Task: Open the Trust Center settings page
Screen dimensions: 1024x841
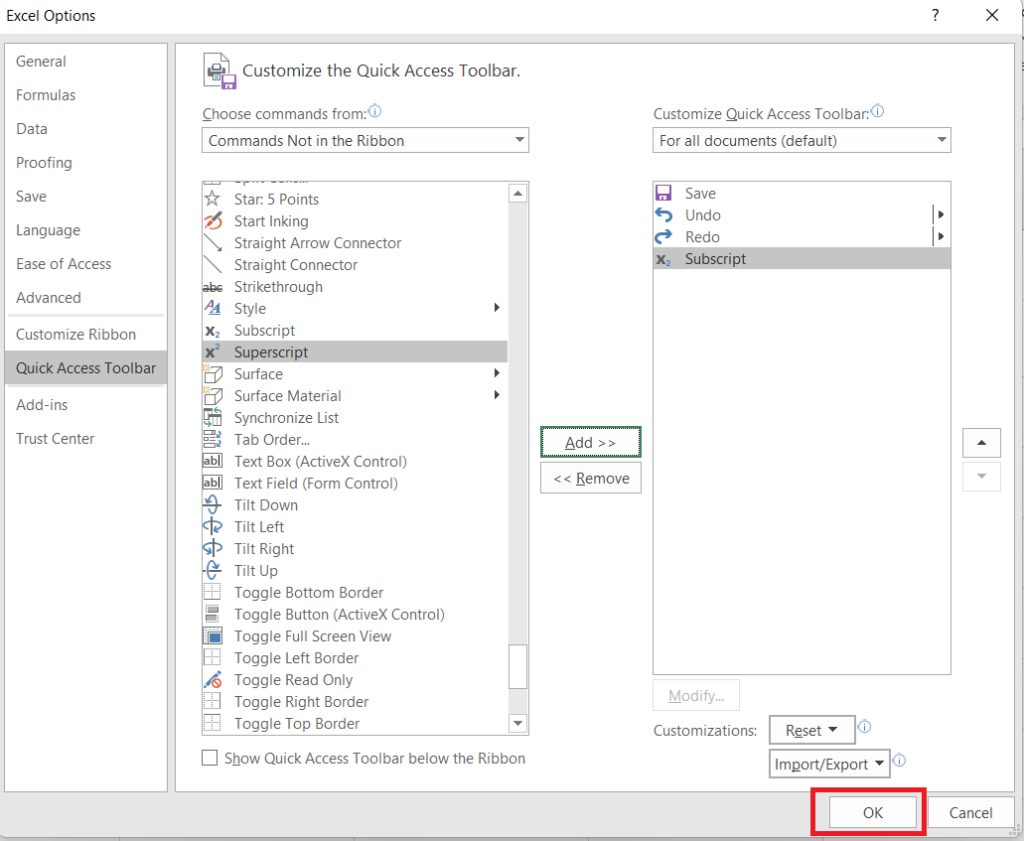Action: click(x=55, y=438)
